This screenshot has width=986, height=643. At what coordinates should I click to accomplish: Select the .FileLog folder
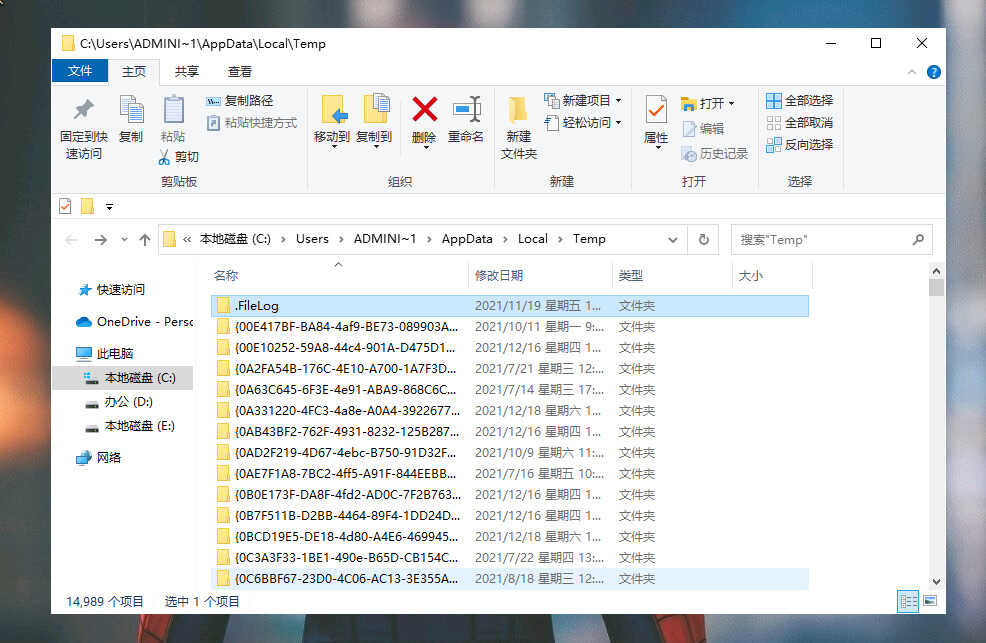click(x=510, y=305)
